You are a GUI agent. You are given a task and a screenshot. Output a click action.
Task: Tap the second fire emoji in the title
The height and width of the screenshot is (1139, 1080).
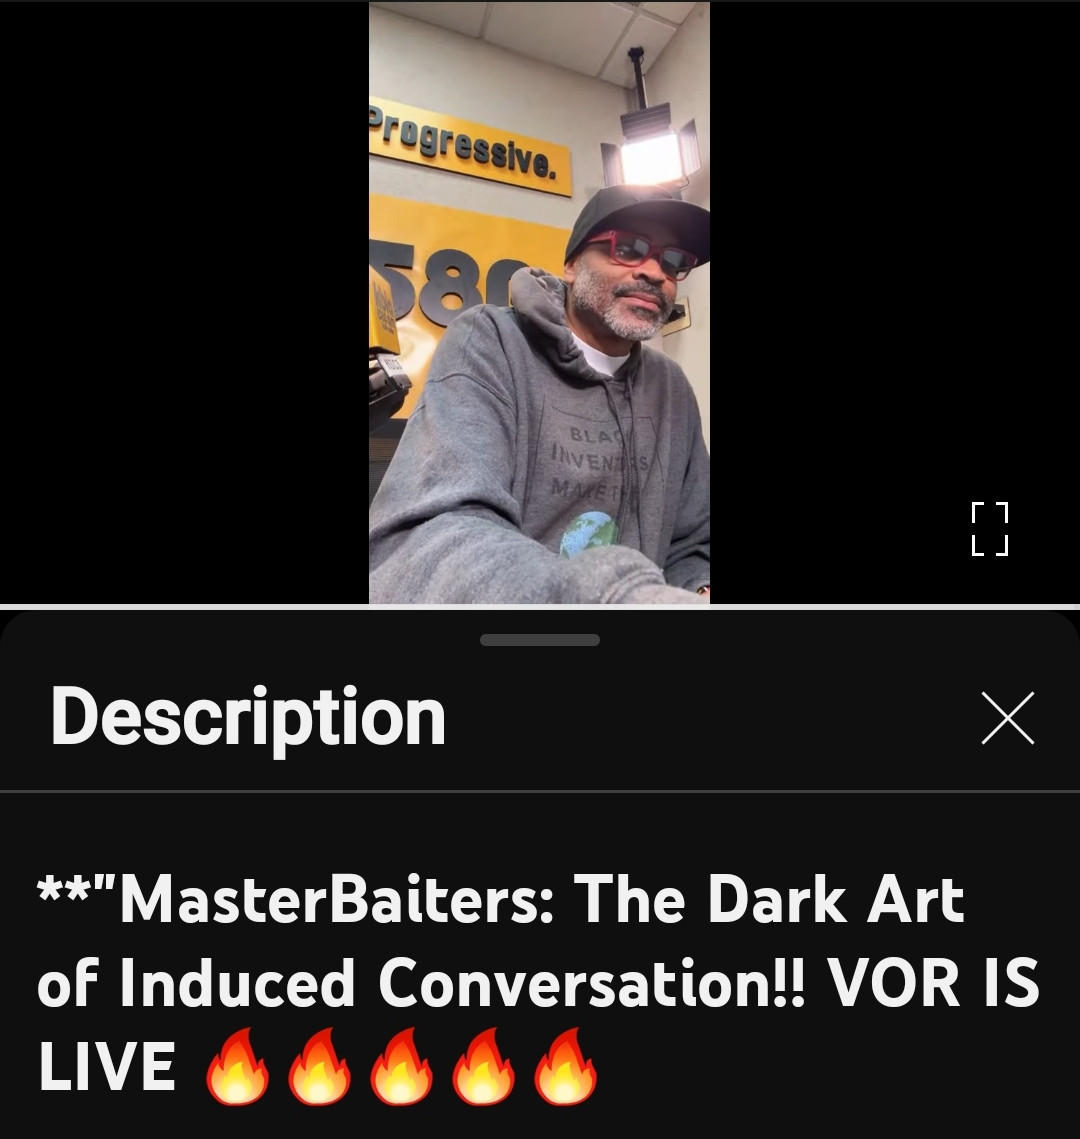pos(319,1066)
